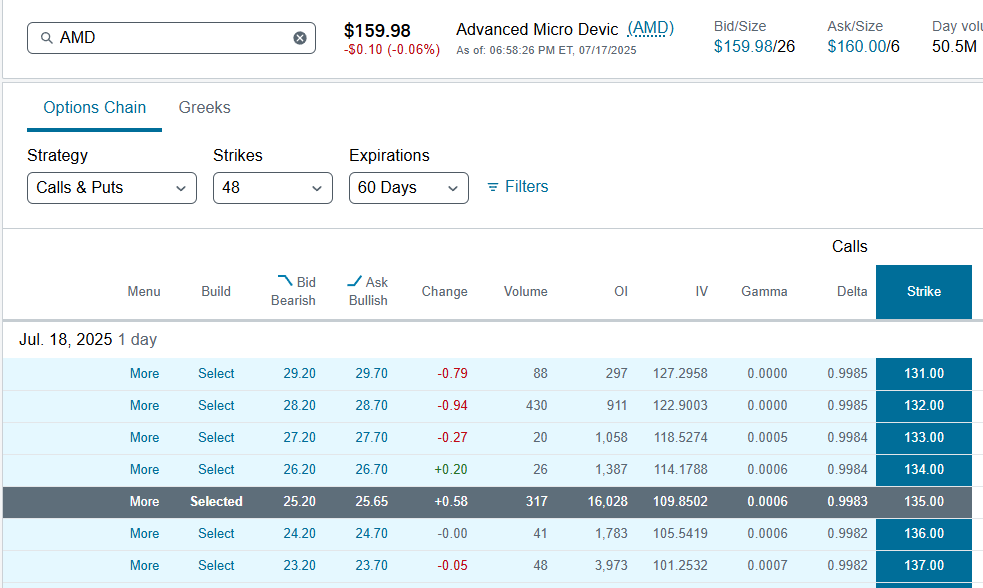The height and width of the screenshot is (588, 983).
Task: Click Select for the 132.00 strike
Action: [216, 406]
